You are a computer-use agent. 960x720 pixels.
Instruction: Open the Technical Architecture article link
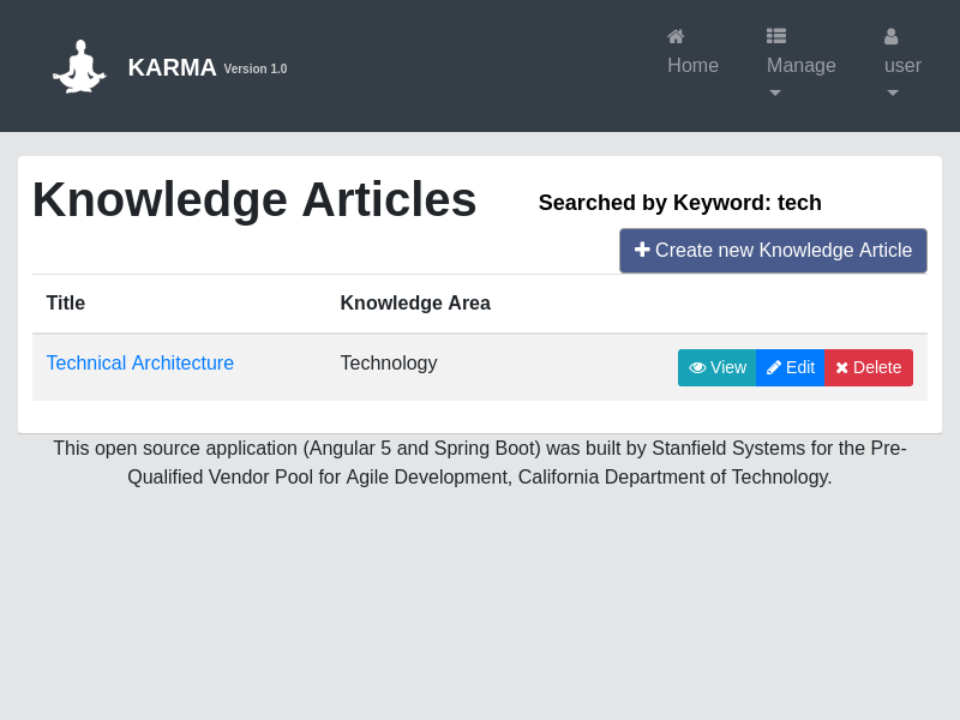coord(140,363)
